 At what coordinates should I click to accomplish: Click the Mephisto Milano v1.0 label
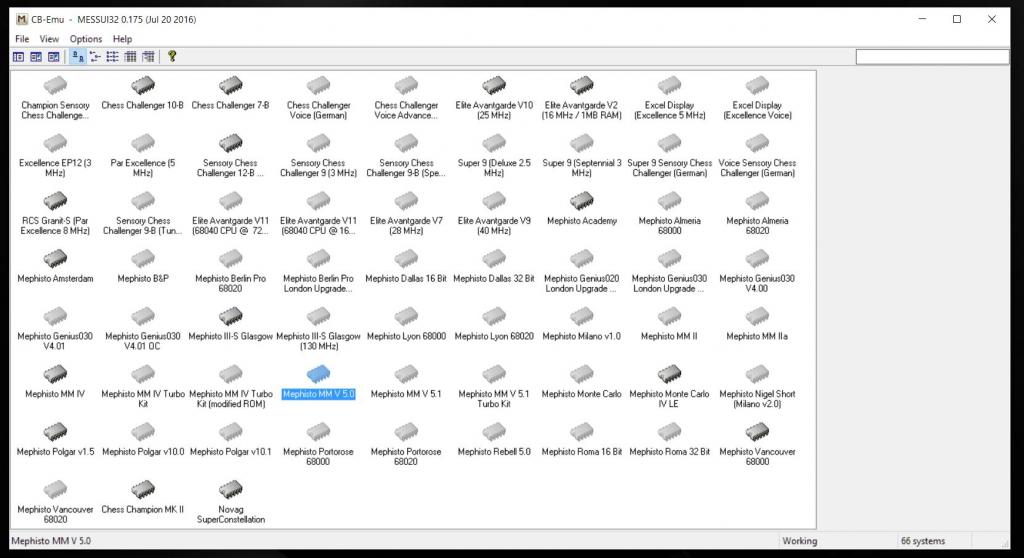point(582,337)
